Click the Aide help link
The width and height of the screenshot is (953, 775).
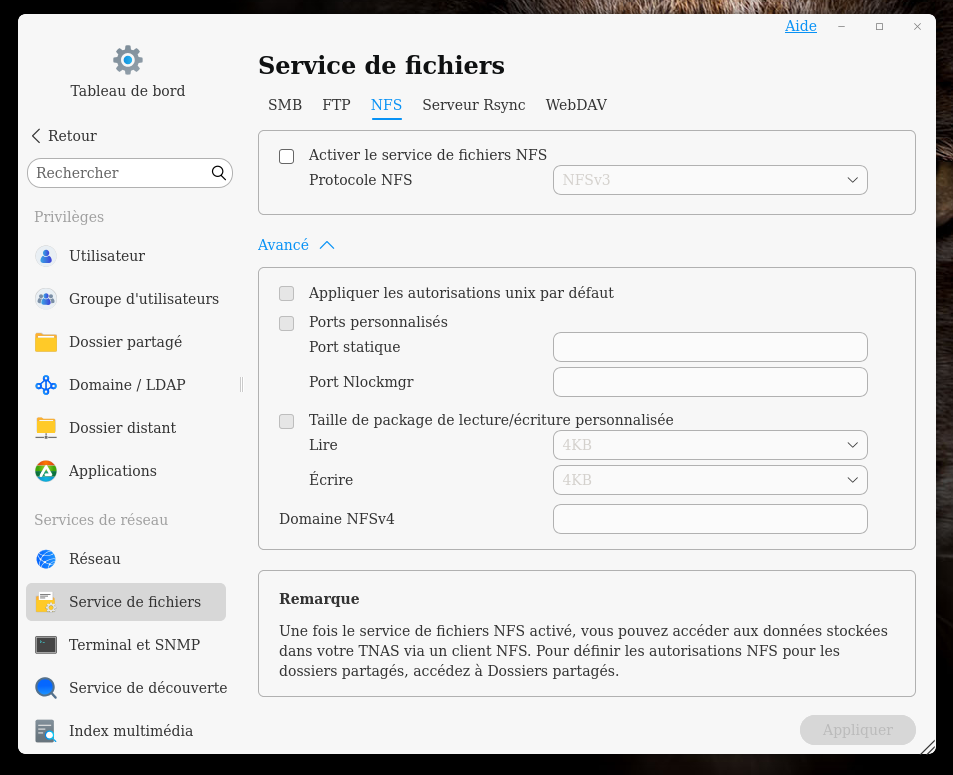pos(800,26)
